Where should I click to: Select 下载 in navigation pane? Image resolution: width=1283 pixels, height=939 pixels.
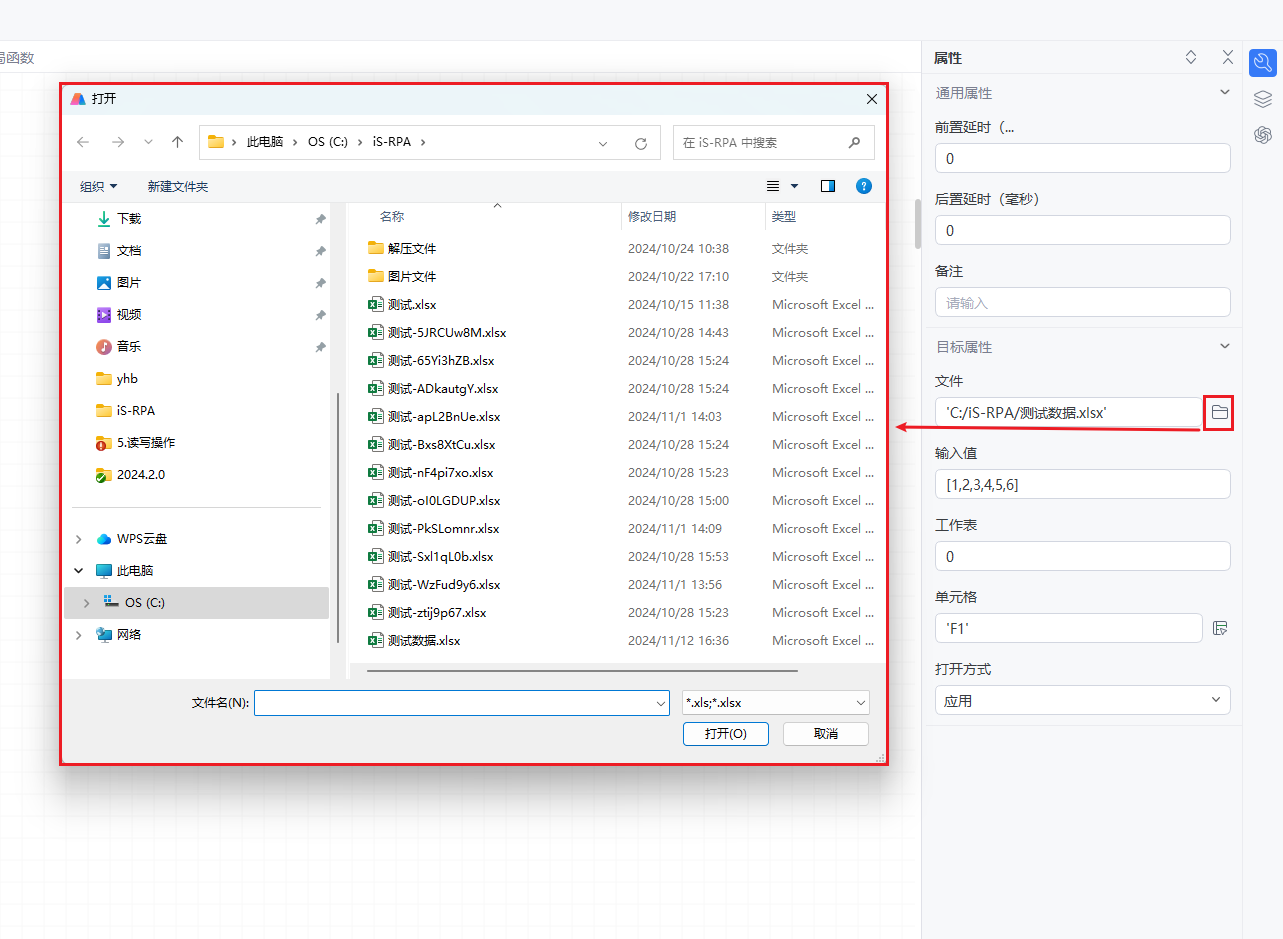click(x=129, y=218)
